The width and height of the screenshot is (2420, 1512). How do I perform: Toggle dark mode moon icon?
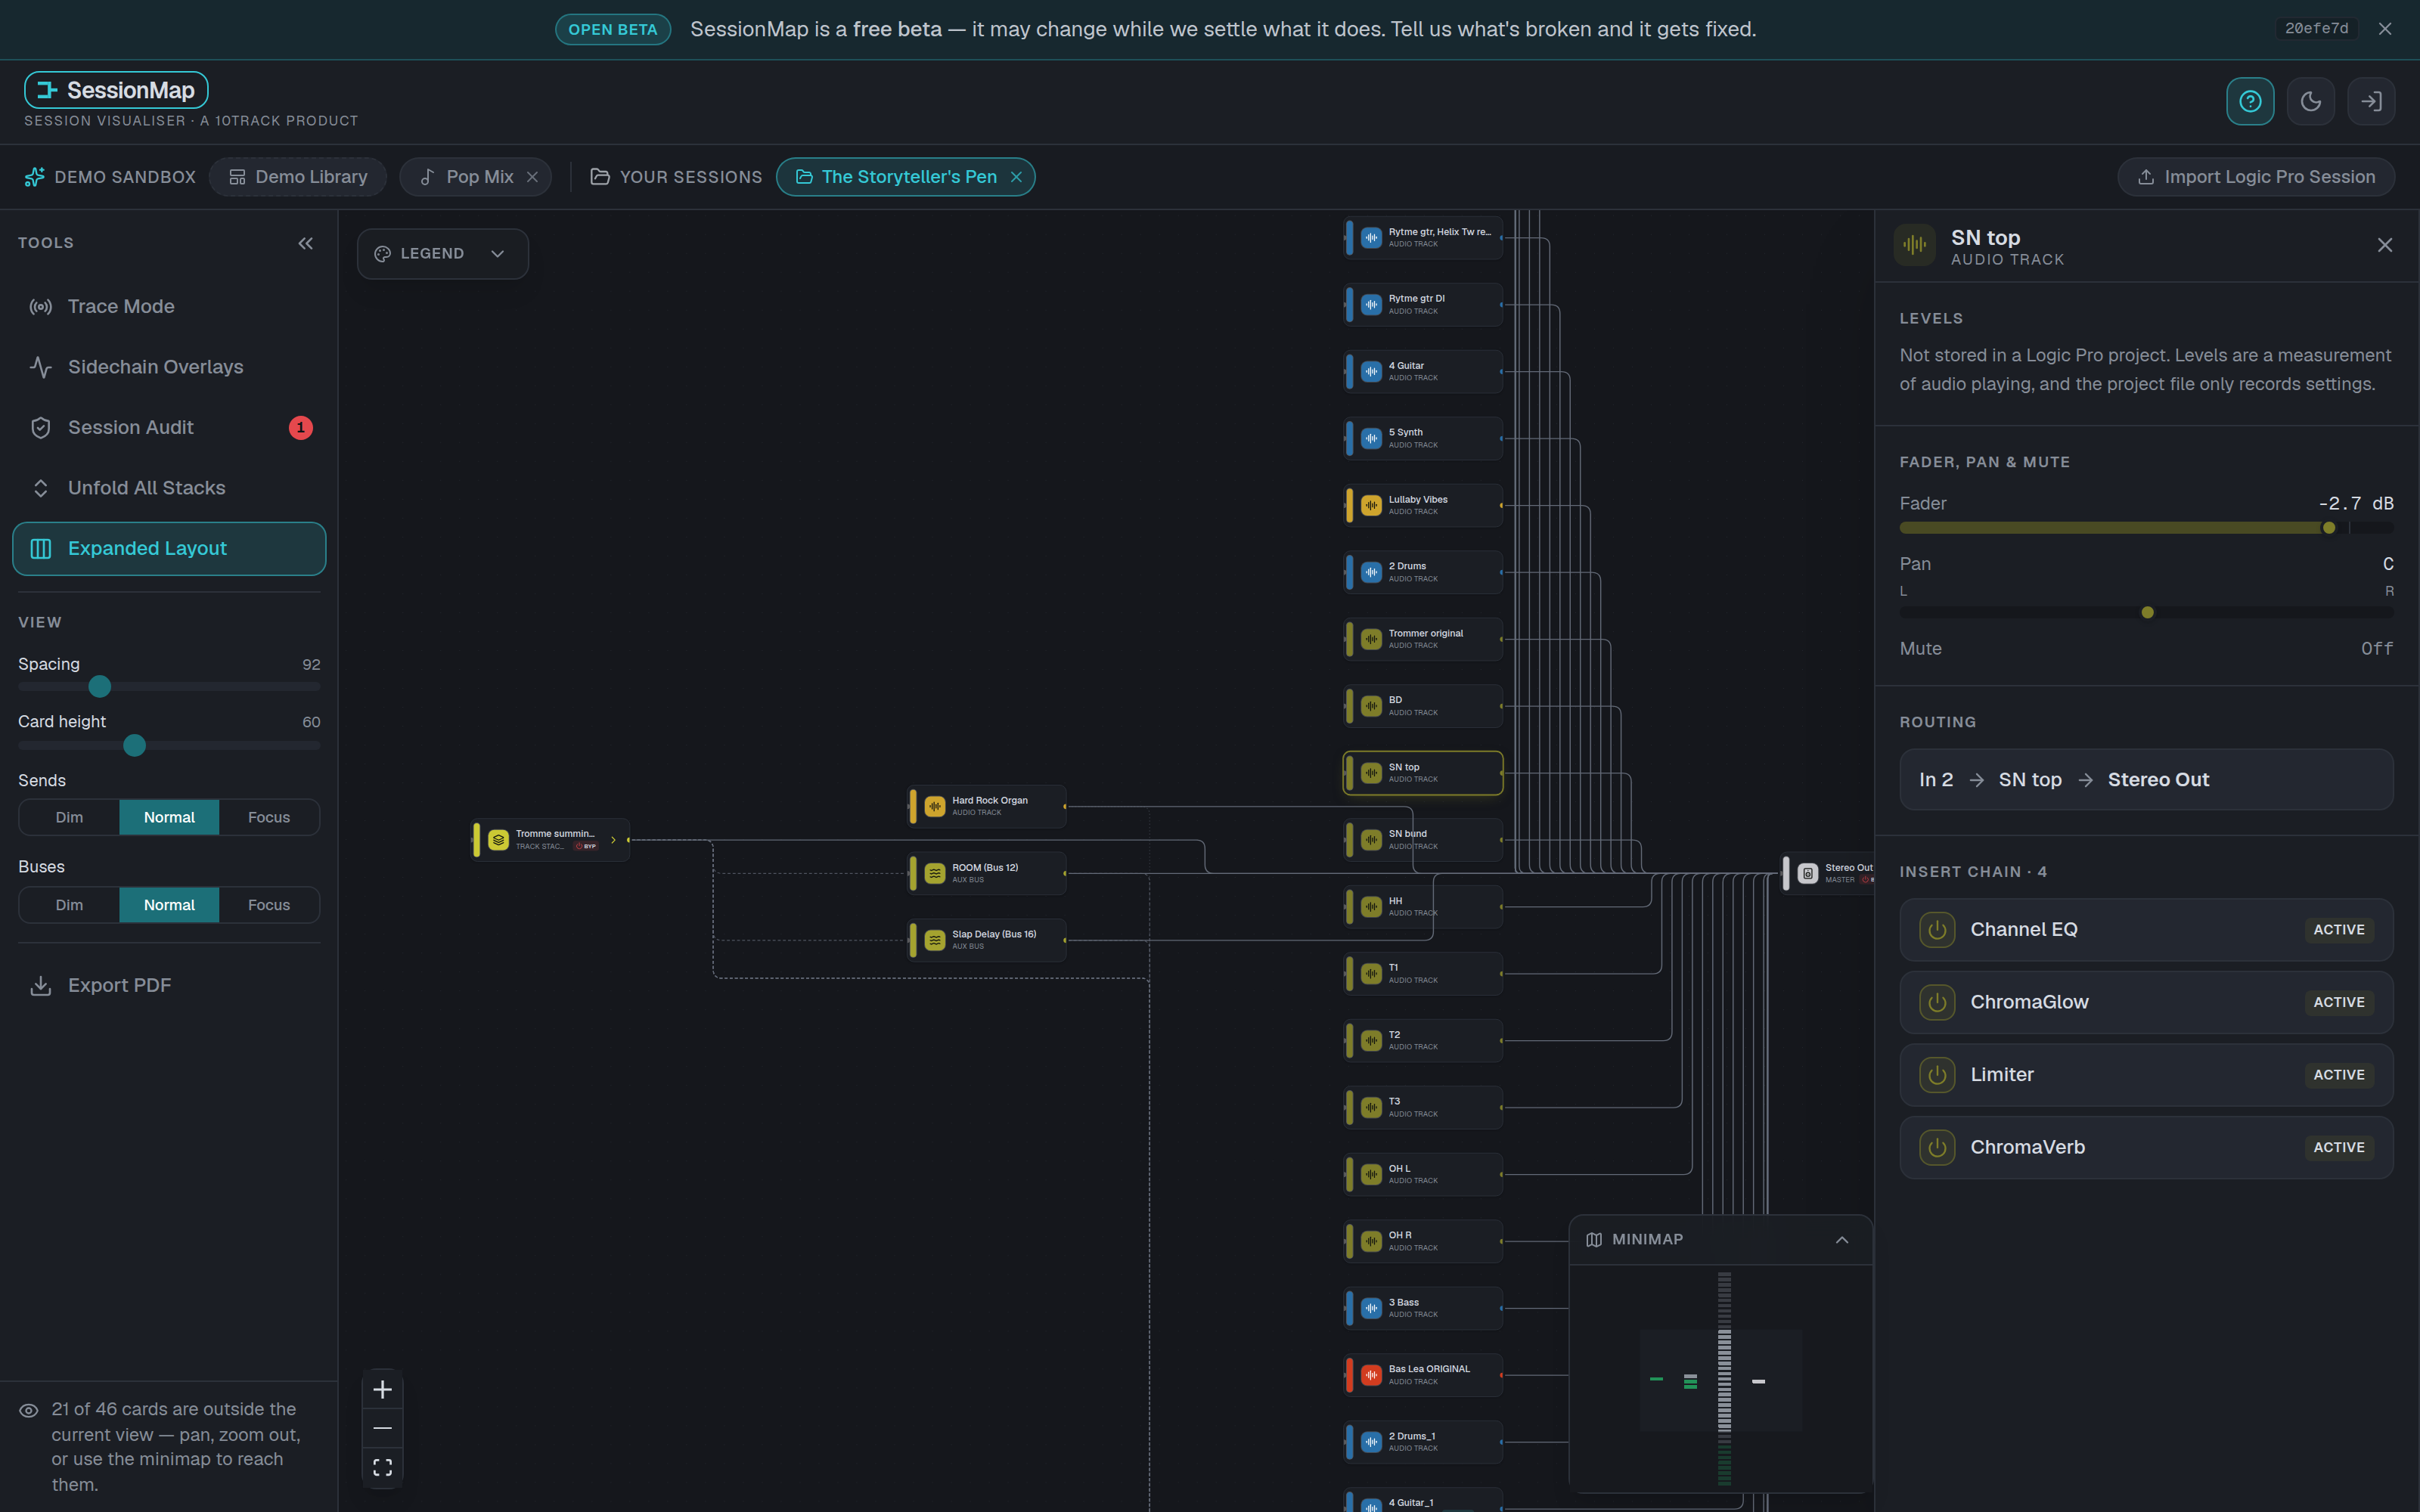(x=2311, y=101)
